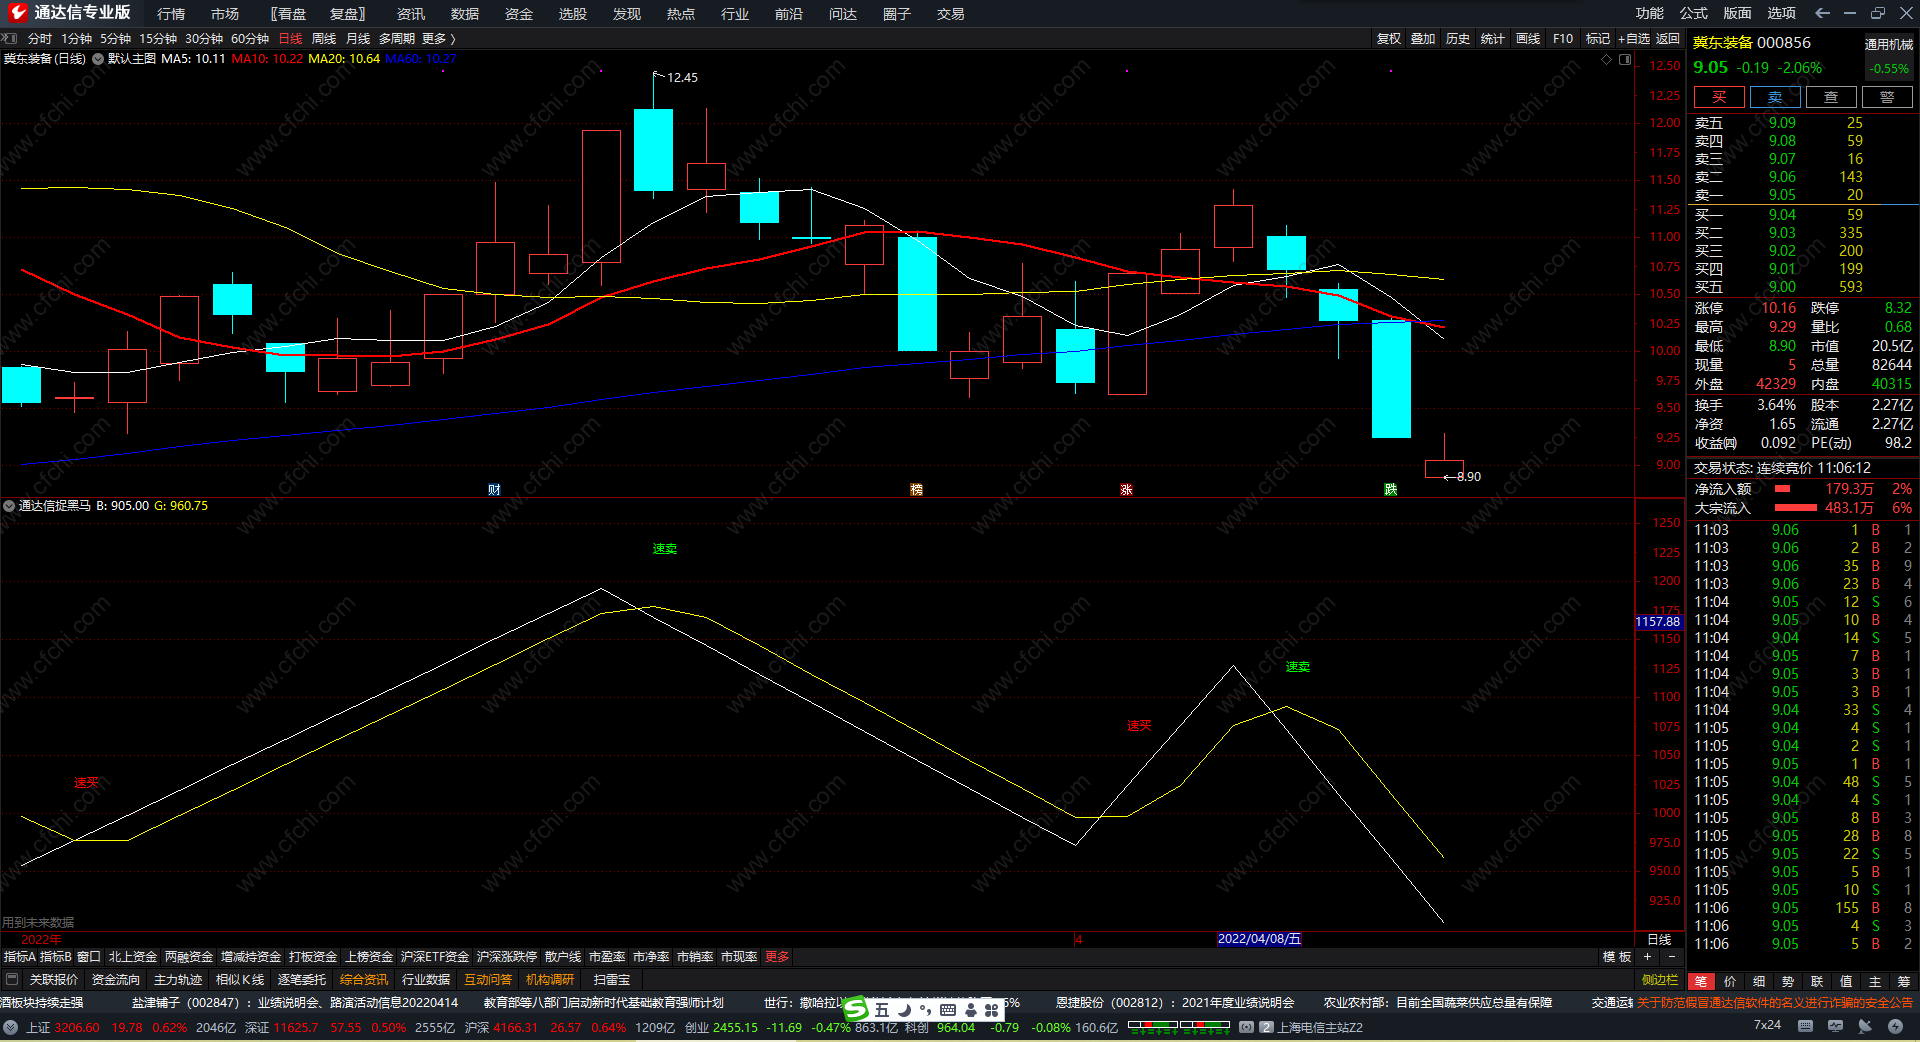Click the back arrow in the title bar
Screen dimensions: 1920x1042
pos(1822,13)
